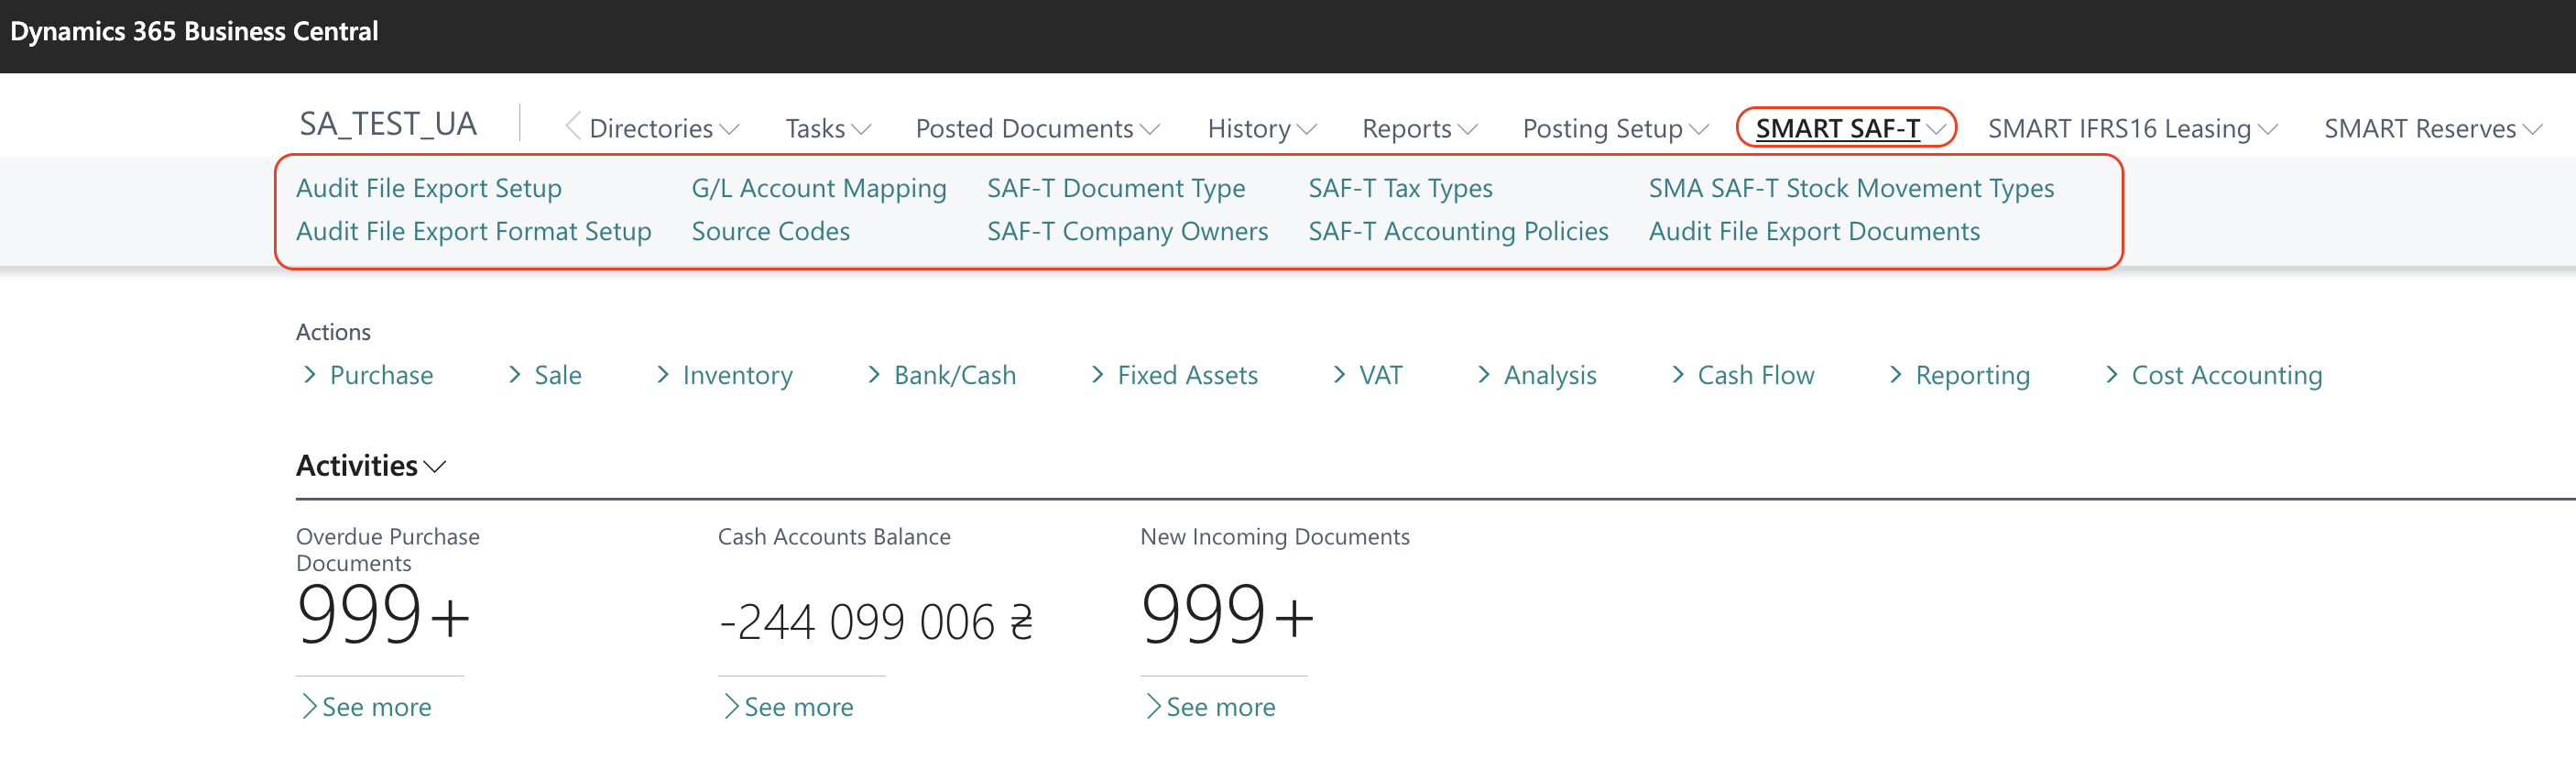Expand the Posted Documents menu
The image size is (2576, 759).
[1037, 128]
